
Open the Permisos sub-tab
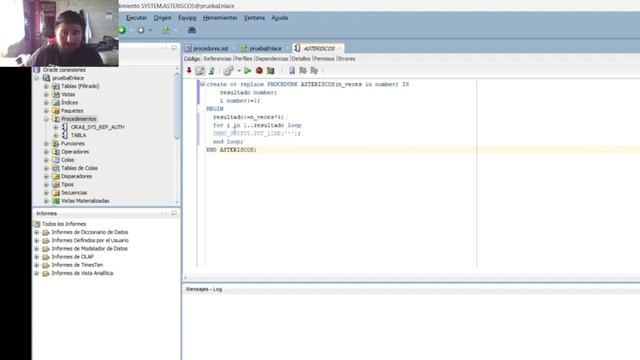tap(324, 59)
